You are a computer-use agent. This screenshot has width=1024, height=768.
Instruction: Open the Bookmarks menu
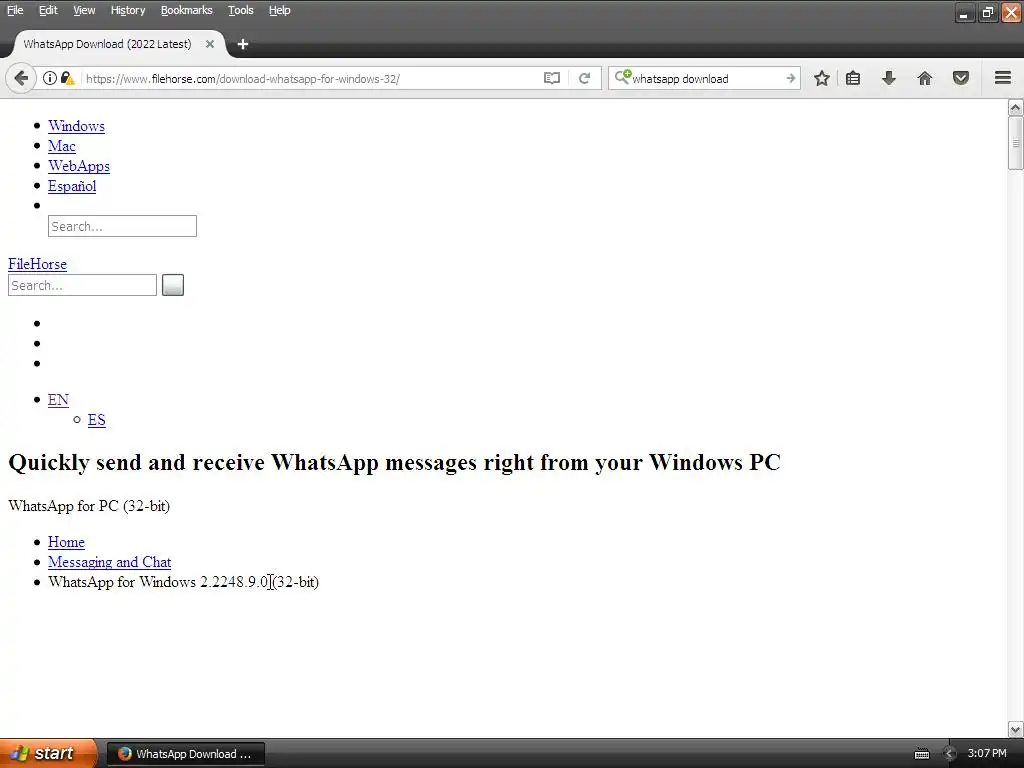click(187, 10)
